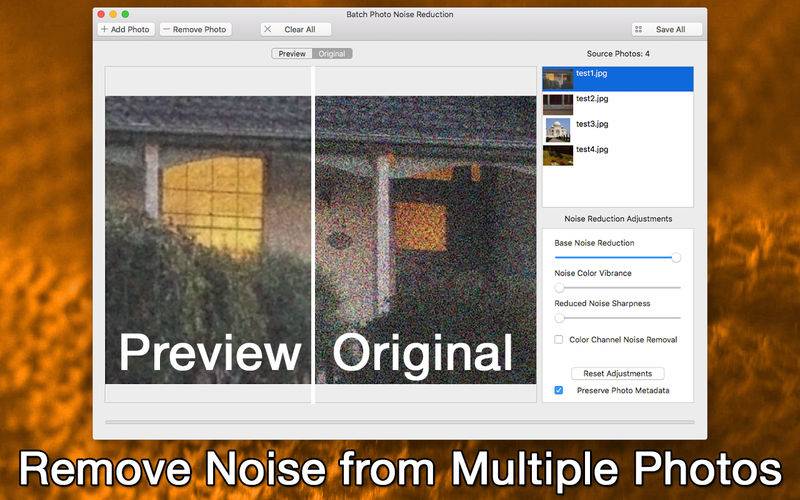Enable Color Channel Noise Removal checkbox
The image size is (800, 500).
tap(559, 339)
